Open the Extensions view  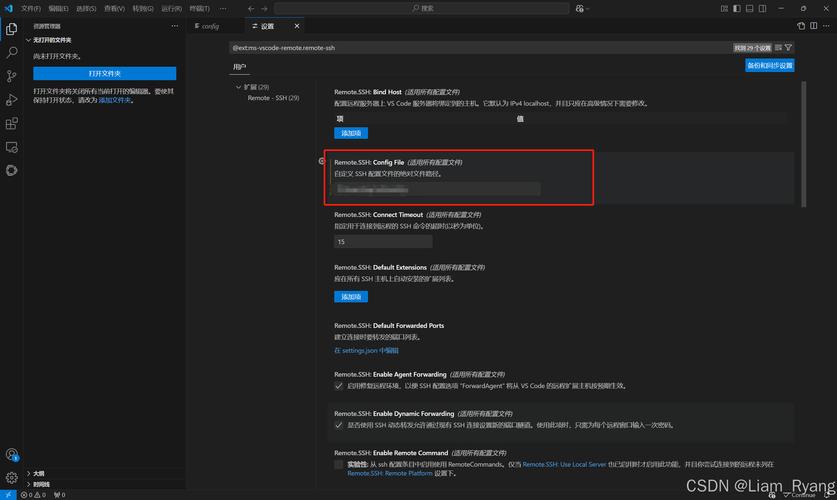(x=12, y=124)
